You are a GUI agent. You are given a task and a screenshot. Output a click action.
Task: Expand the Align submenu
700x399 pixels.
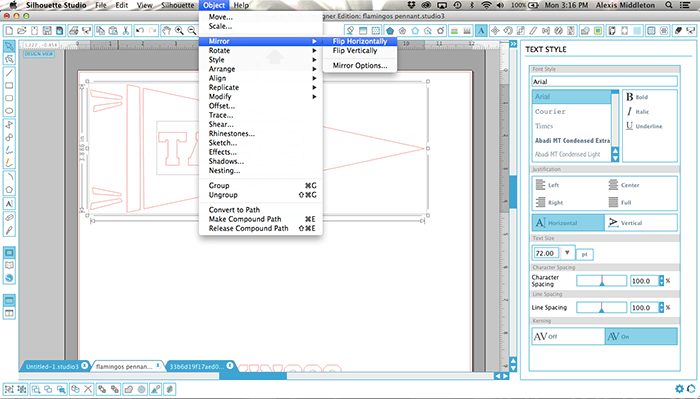point(261,78)
